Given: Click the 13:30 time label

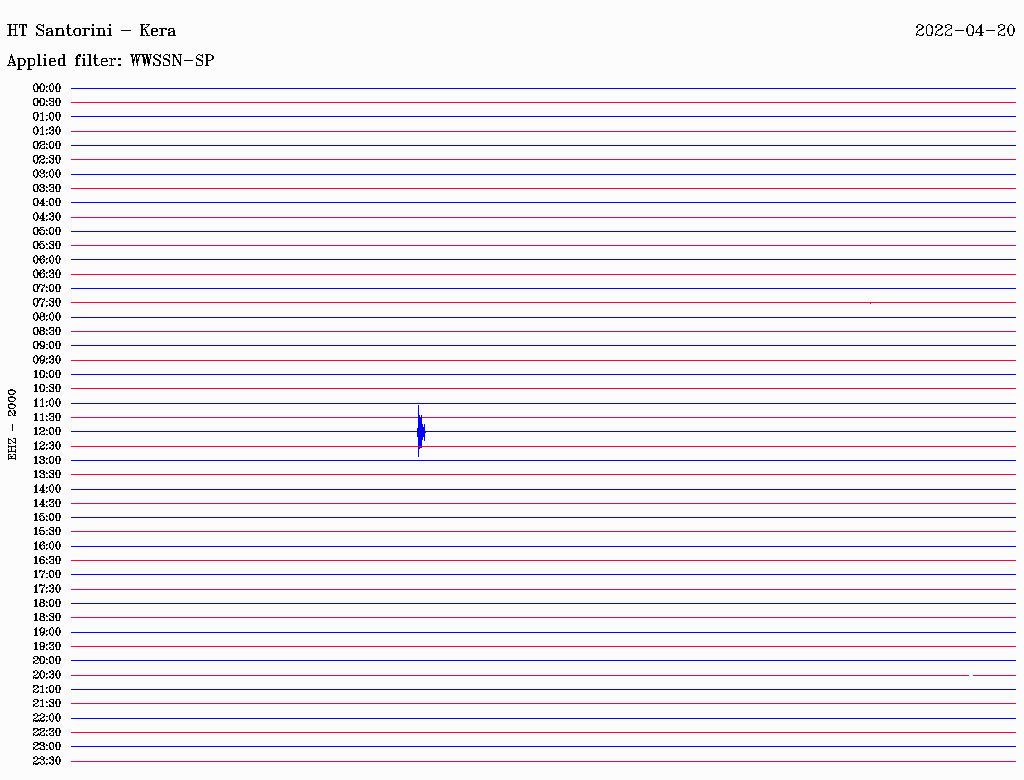Looking at the screenshot, I should pyautogui.click(x=47, y=475).
